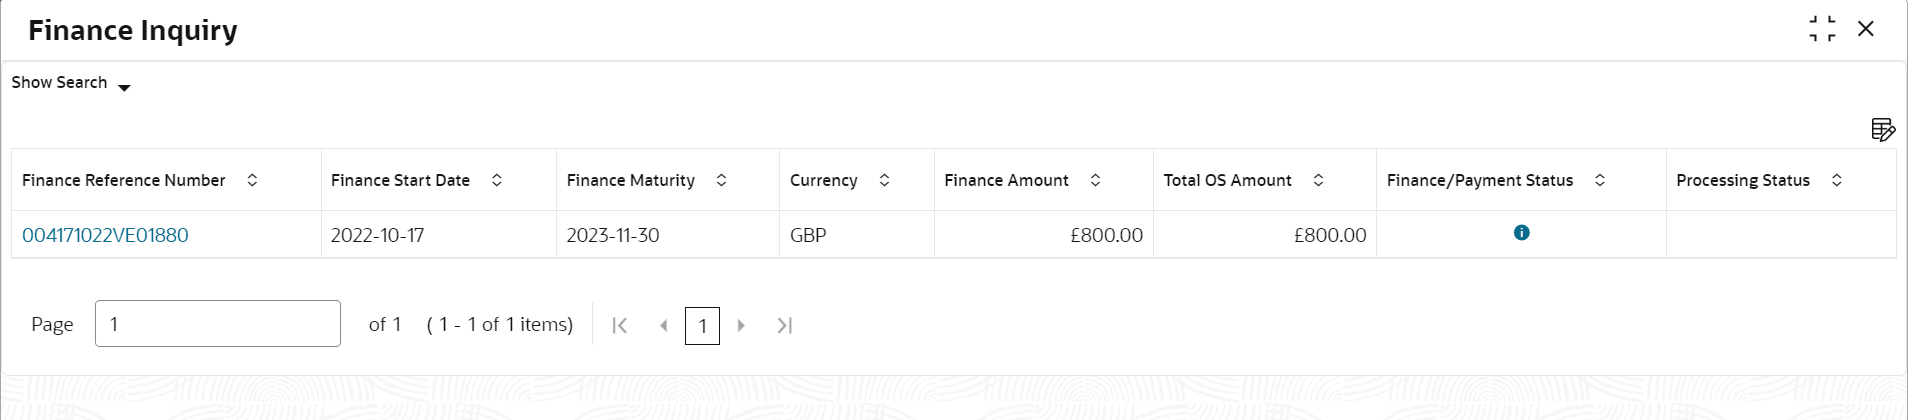Sort by Total OS Amount

pos(1318,180)
